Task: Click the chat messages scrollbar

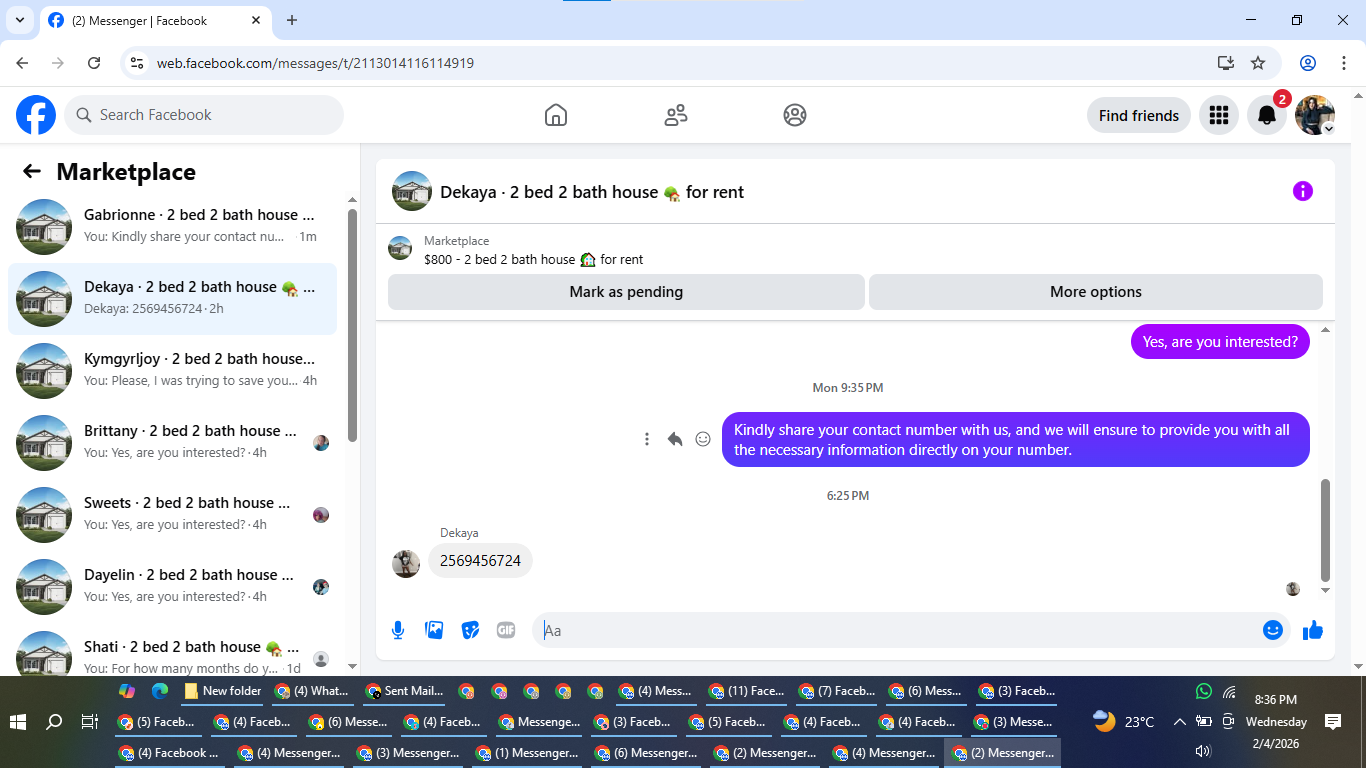Action: tap(1326, 530)
